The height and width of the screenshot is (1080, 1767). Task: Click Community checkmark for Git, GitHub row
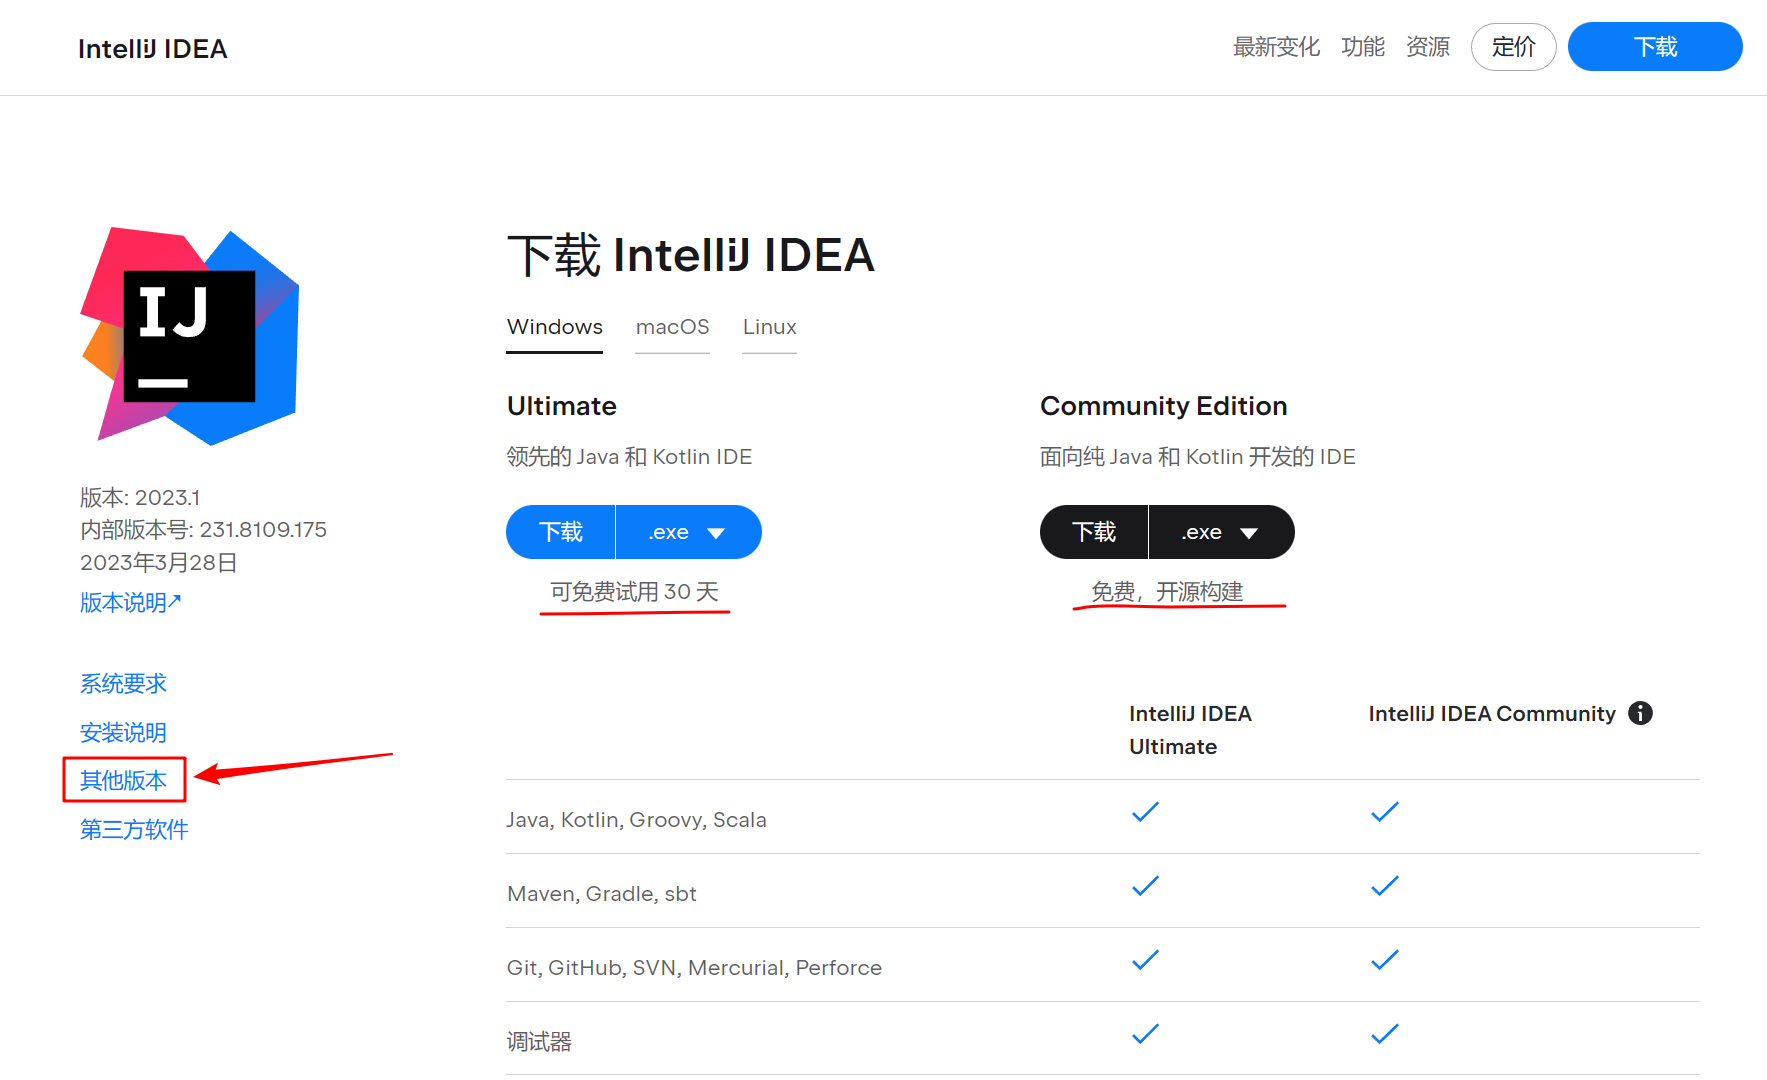tap(1385, 960)
